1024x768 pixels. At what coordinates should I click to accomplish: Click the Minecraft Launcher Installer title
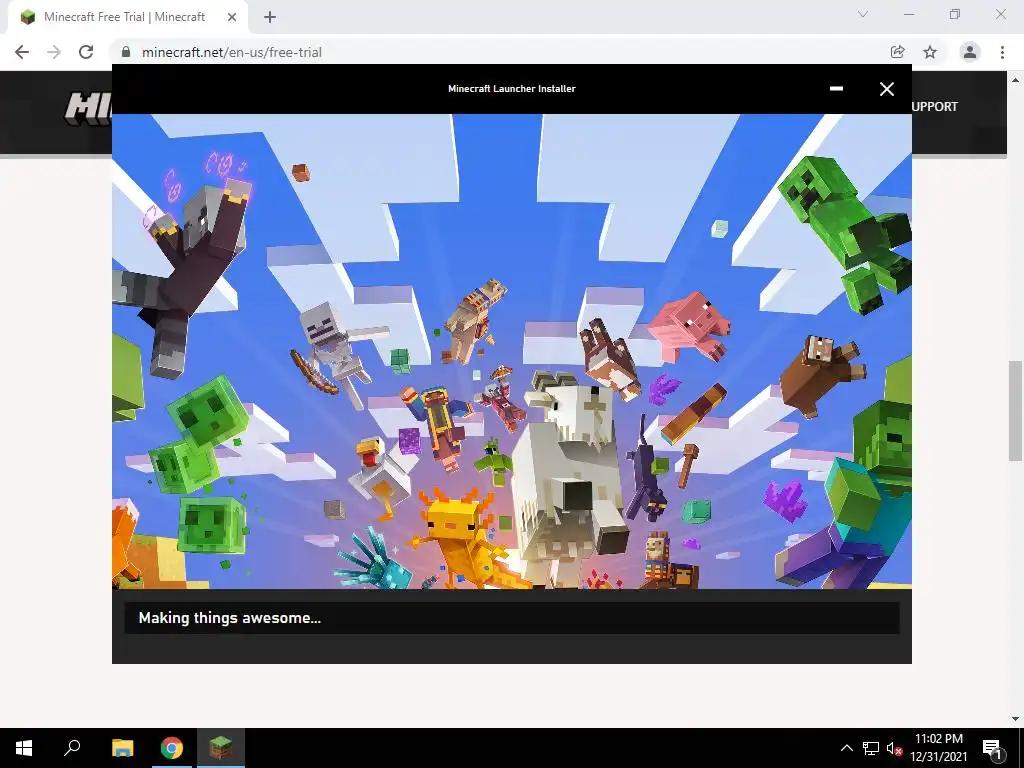[x=512, y=89]
